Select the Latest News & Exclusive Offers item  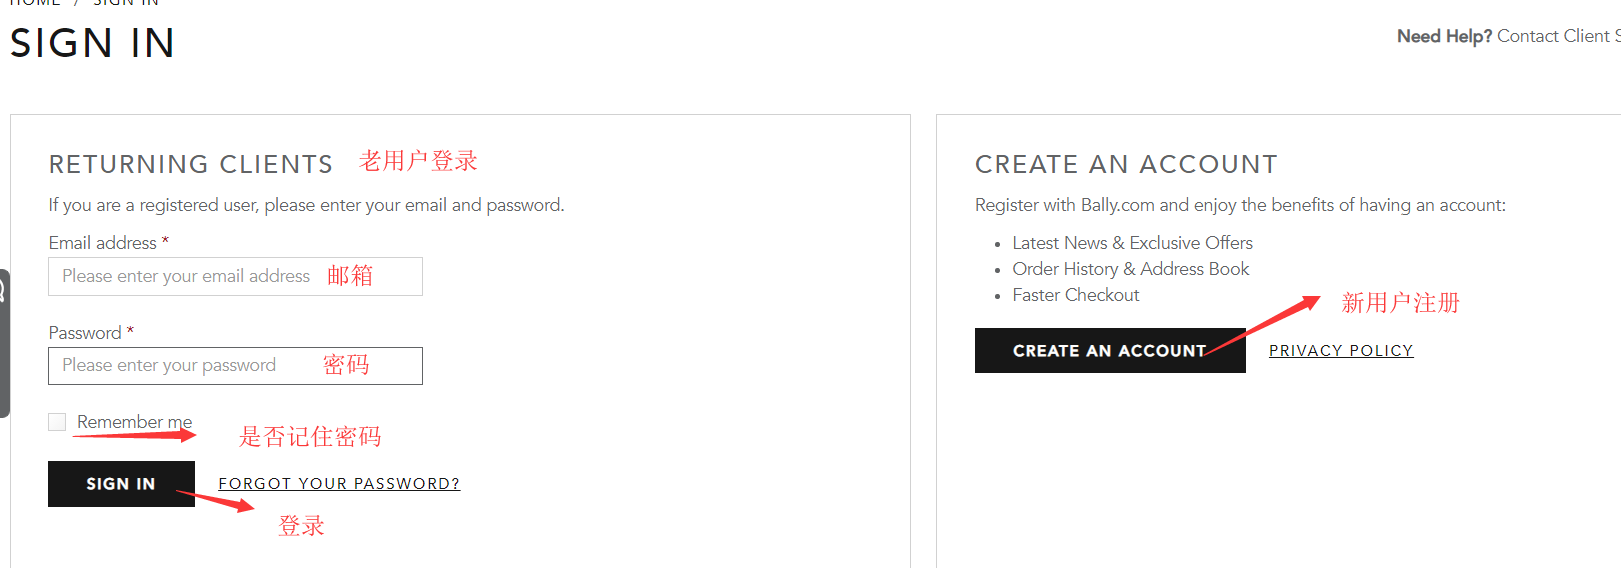click(x=1132, y=243)
